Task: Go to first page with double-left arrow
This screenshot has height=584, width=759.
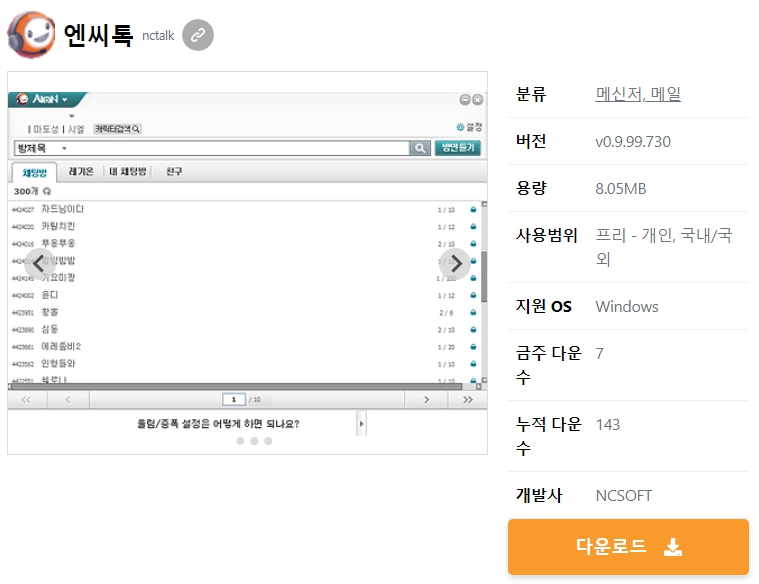Action: coord(27,400)
